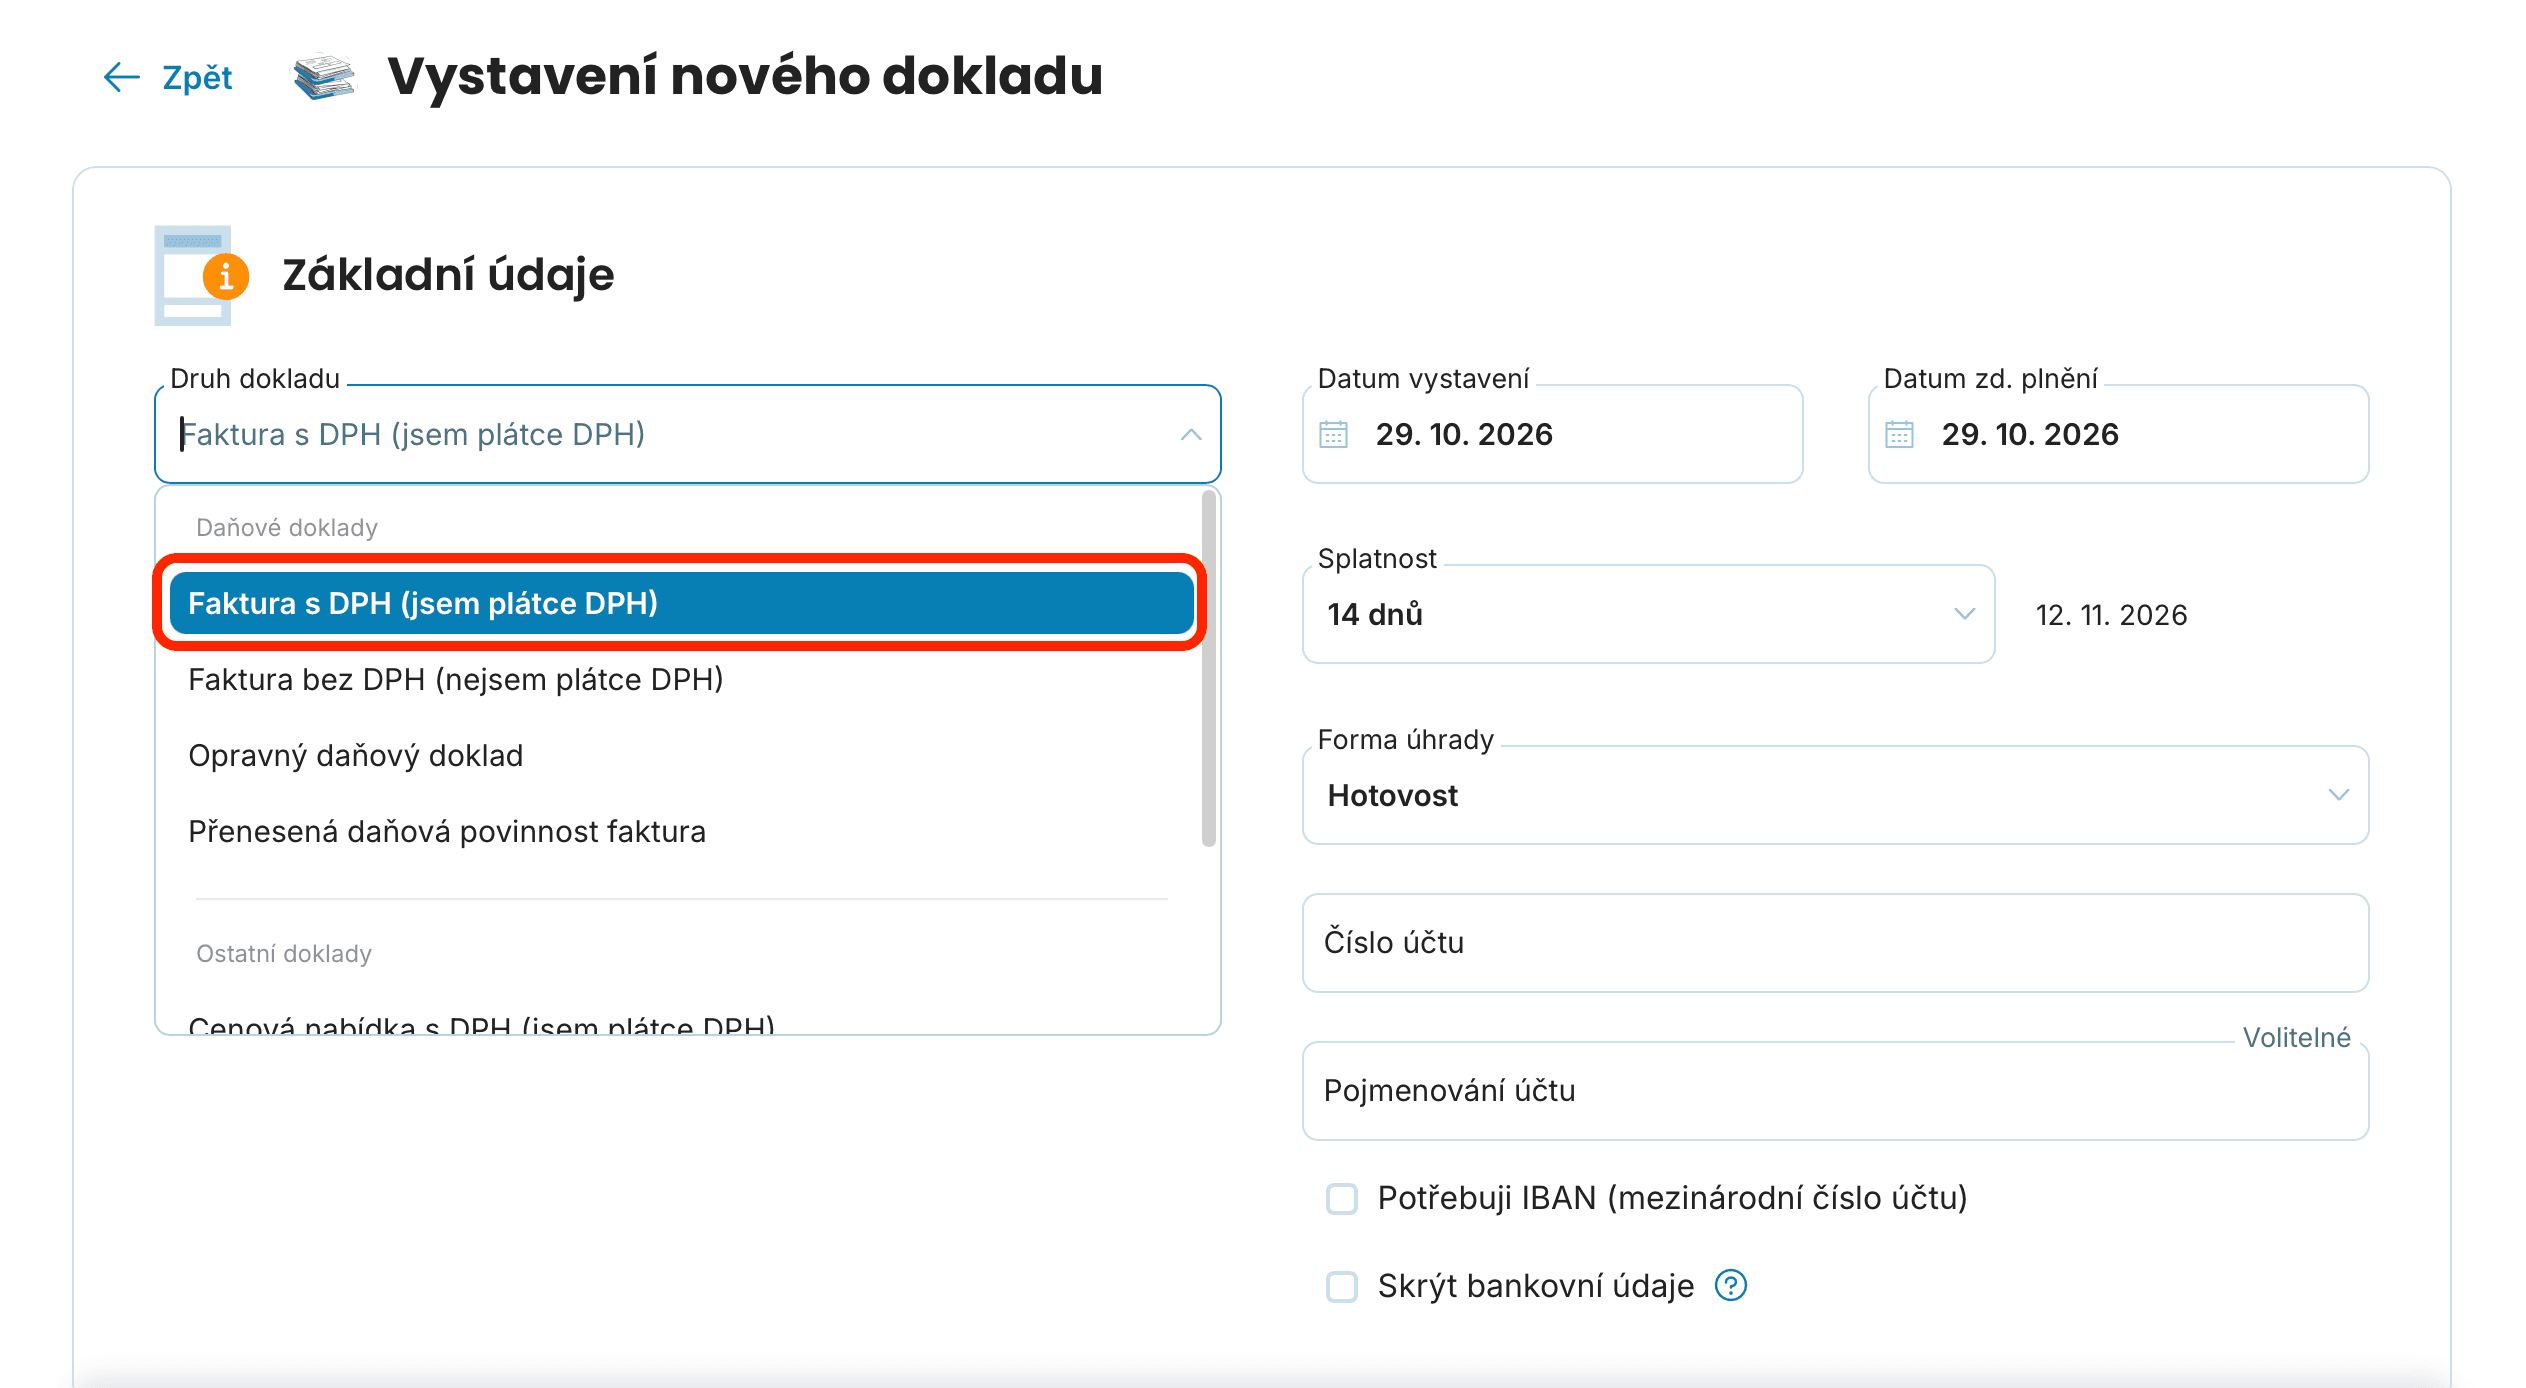
Task: Click the Základní údaje section icon
Action: pos(202,275)
